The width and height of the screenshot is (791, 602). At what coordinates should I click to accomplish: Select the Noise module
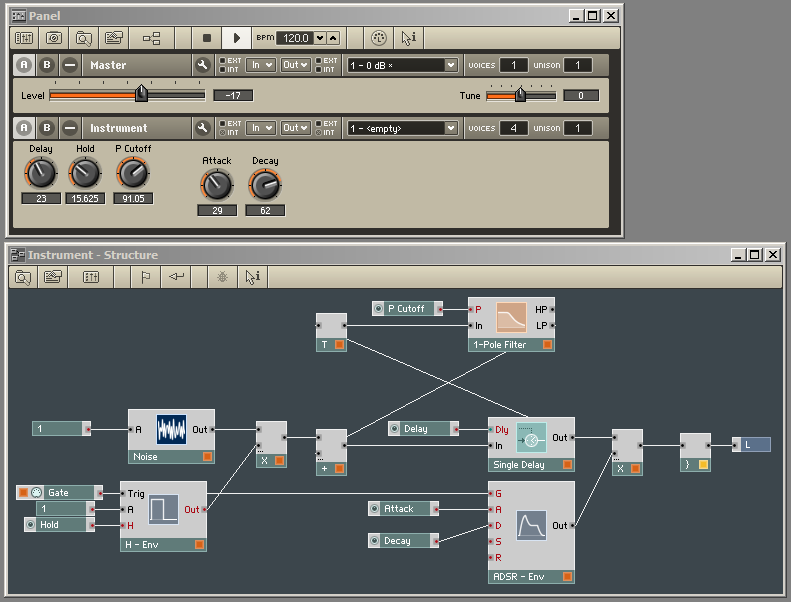[x=172, y=436]
